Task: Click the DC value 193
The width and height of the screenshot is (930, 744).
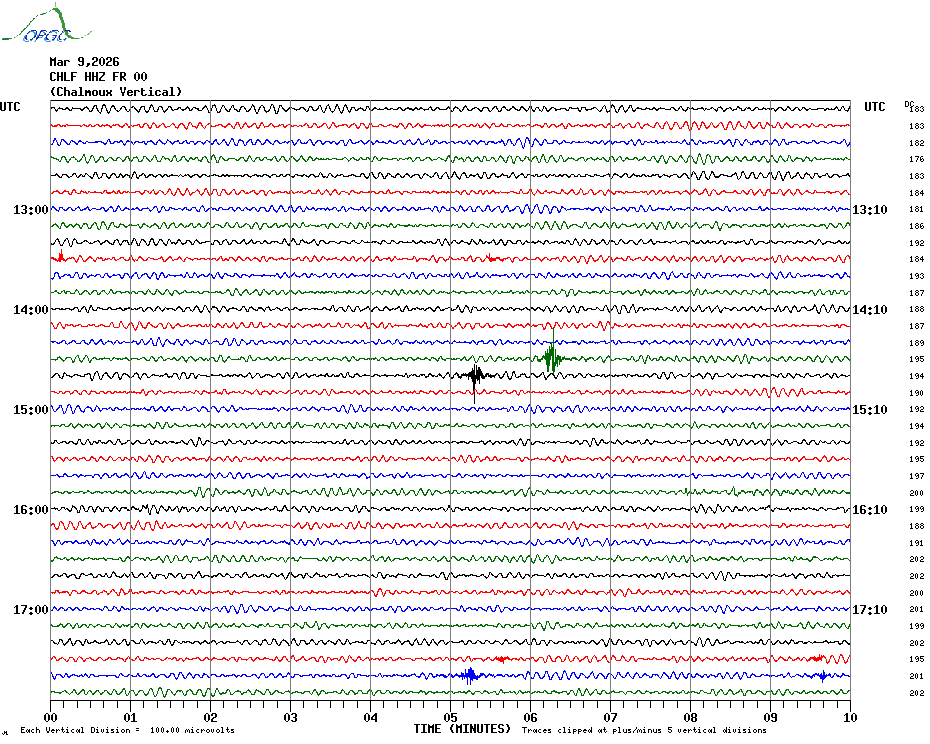Action: 916,276
